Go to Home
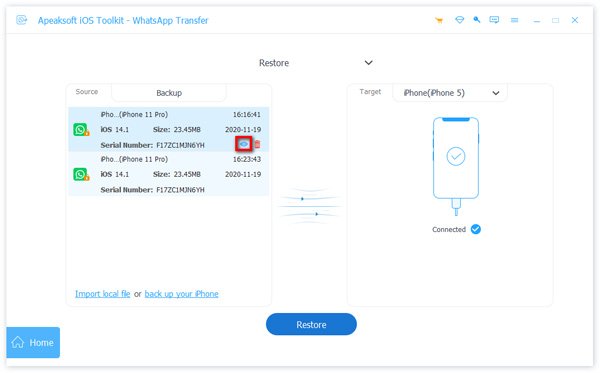 point(33,342)
